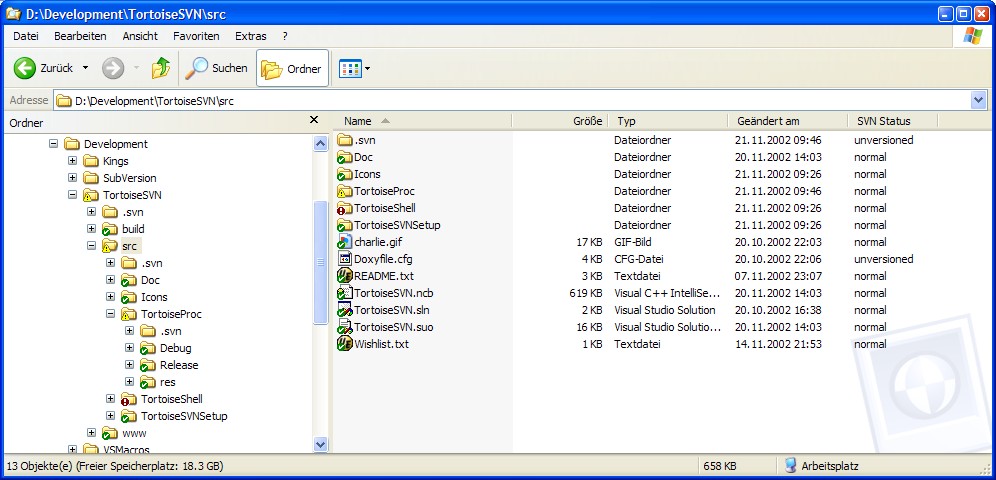Collapse the TortoiseProc tree node

click(x=111, y=314)
